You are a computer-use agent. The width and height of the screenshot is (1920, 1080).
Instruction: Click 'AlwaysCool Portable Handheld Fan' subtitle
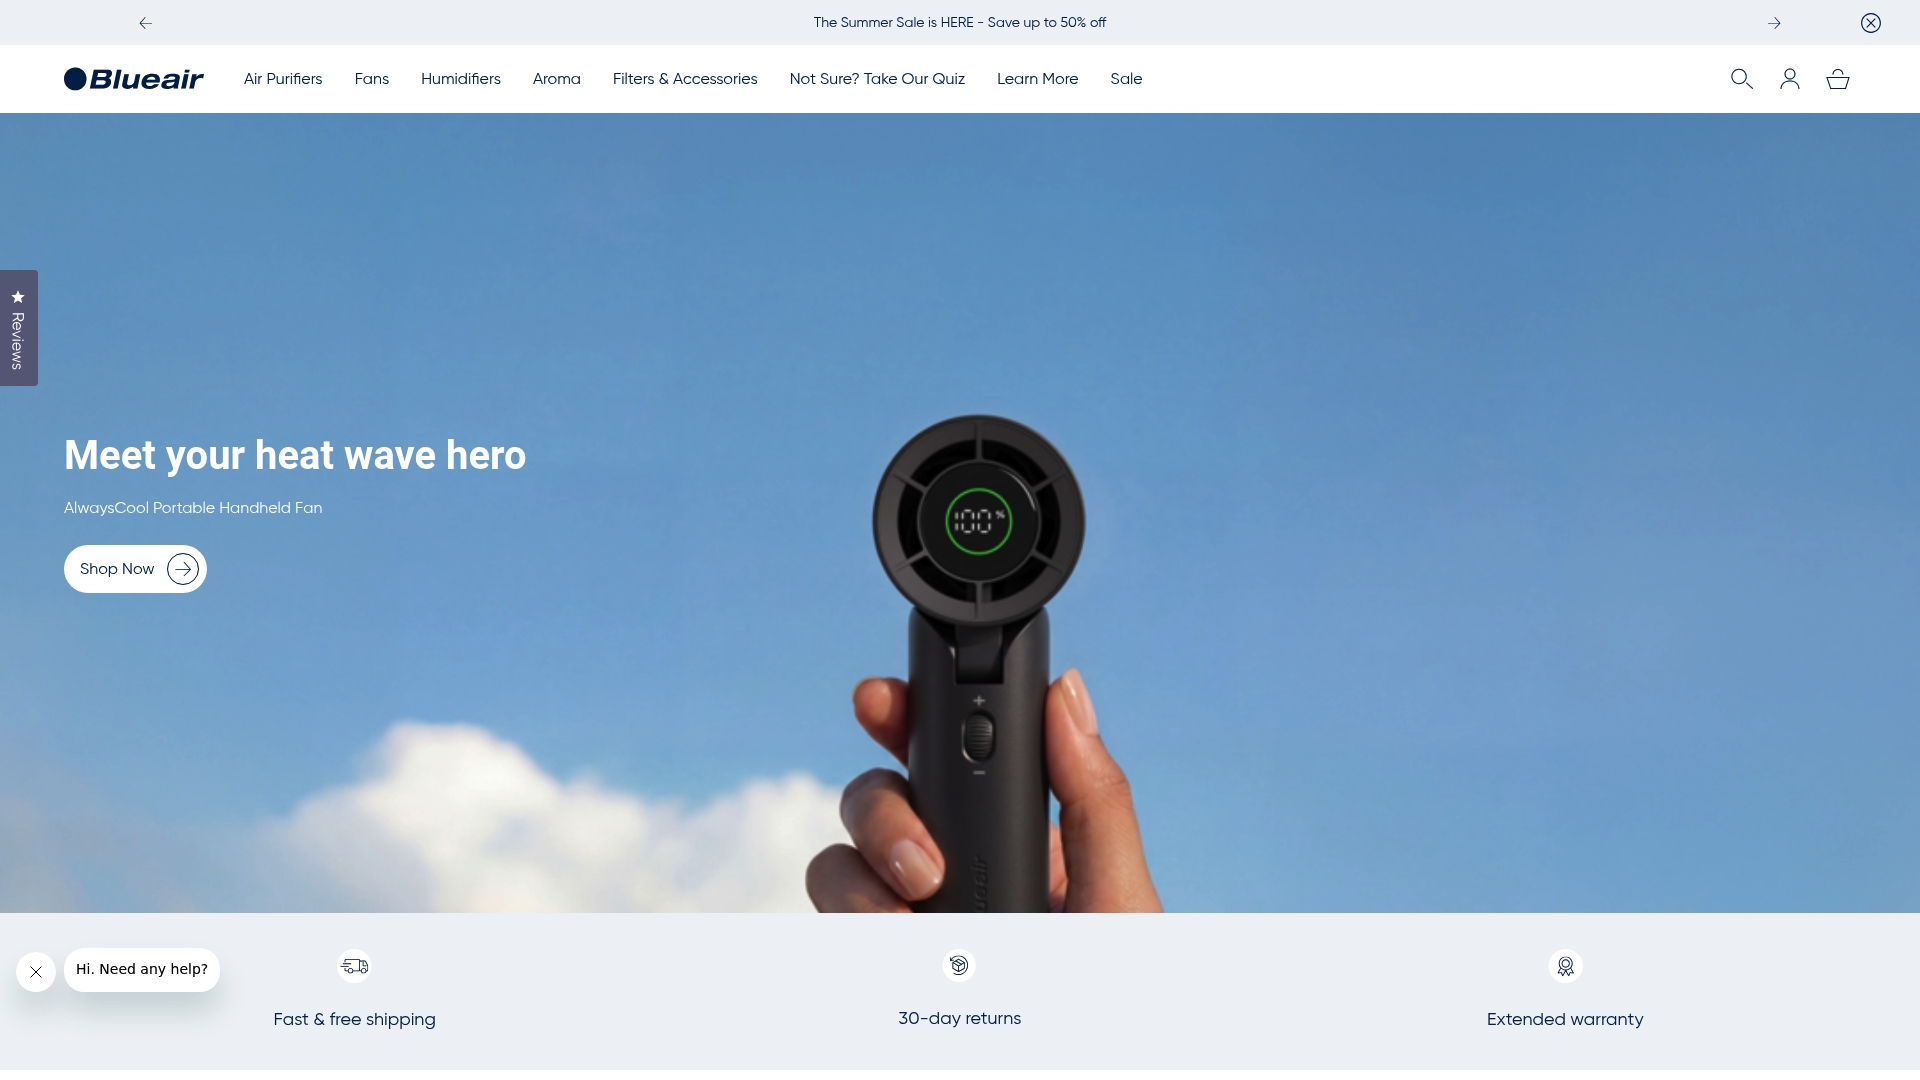(x=193, y=508)
